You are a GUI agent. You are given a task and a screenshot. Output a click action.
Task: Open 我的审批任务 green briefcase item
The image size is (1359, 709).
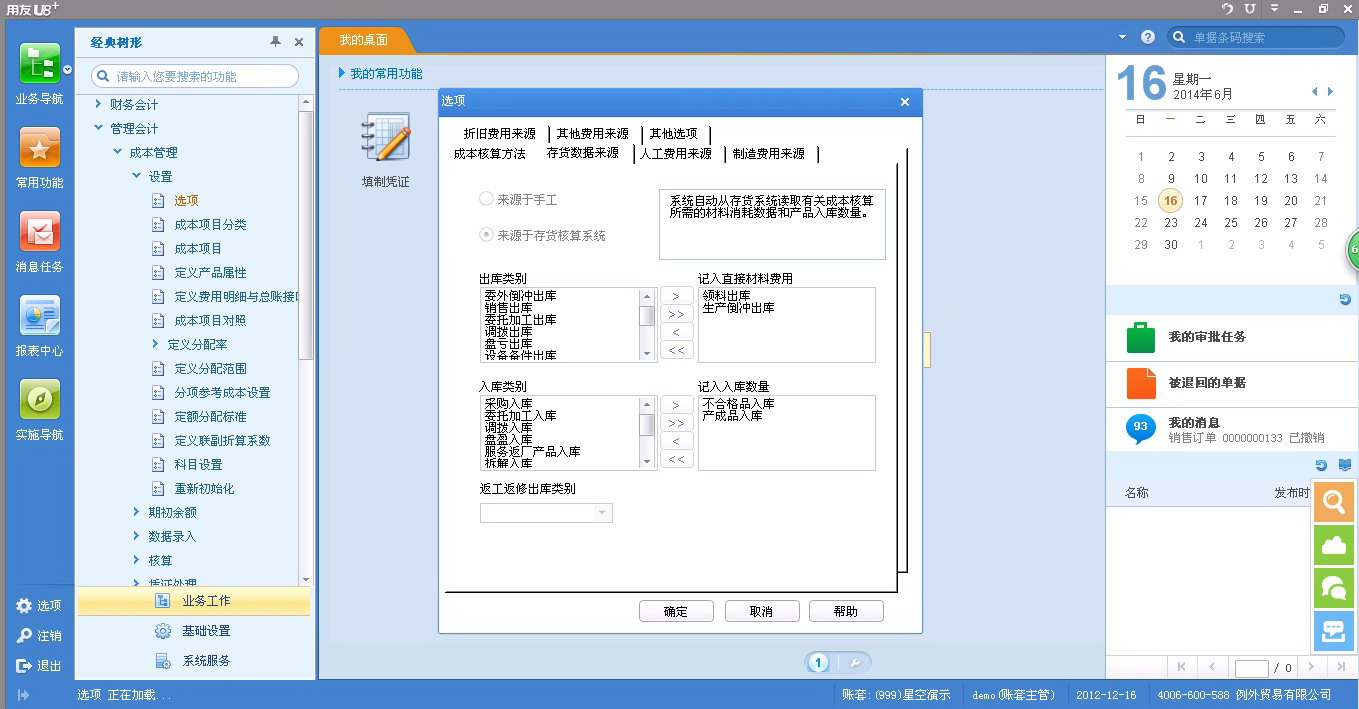pos(1141,337)
